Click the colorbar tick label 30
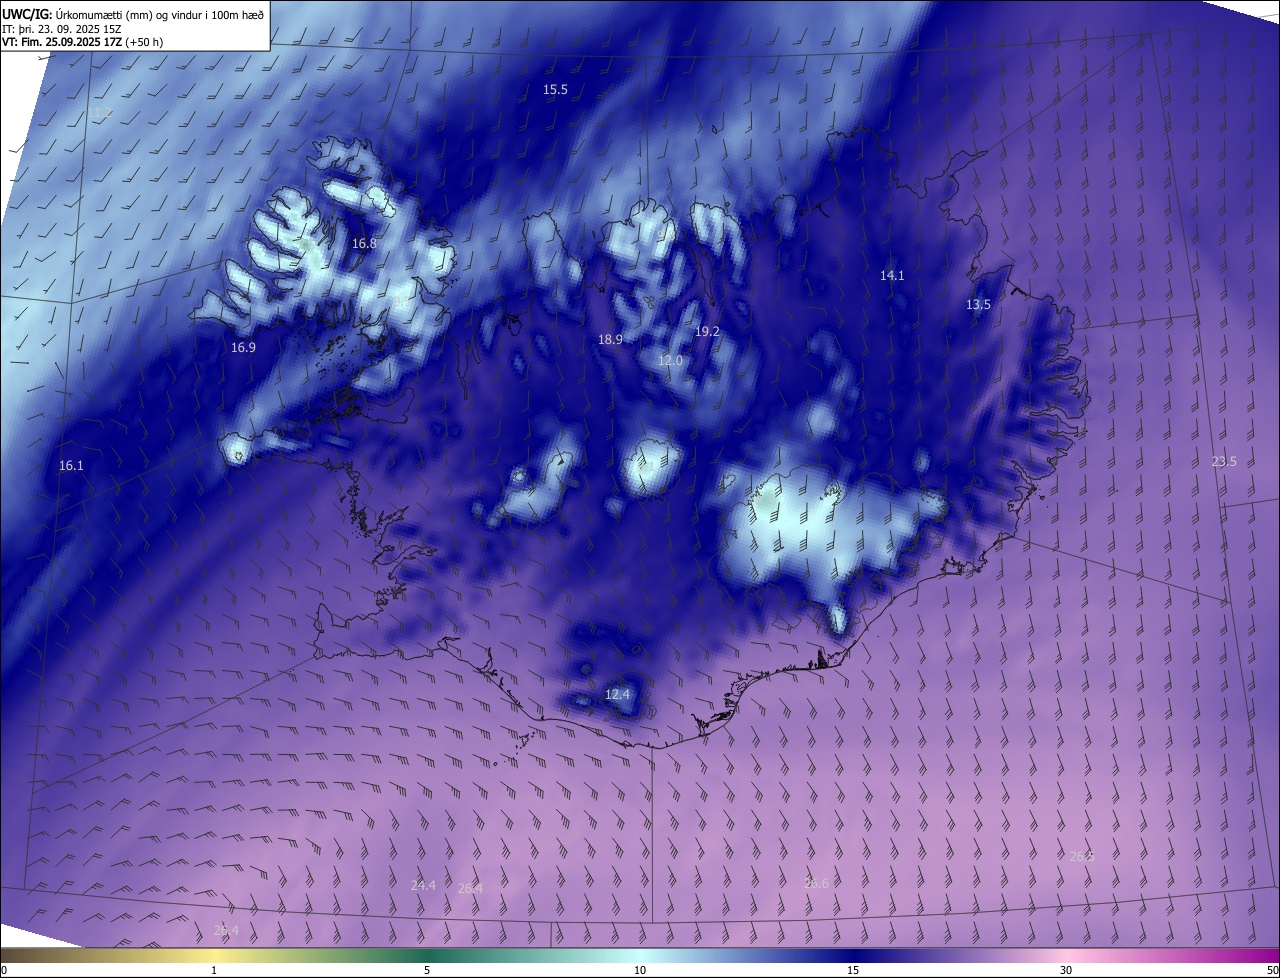1280x978 pixels. 1066,971
